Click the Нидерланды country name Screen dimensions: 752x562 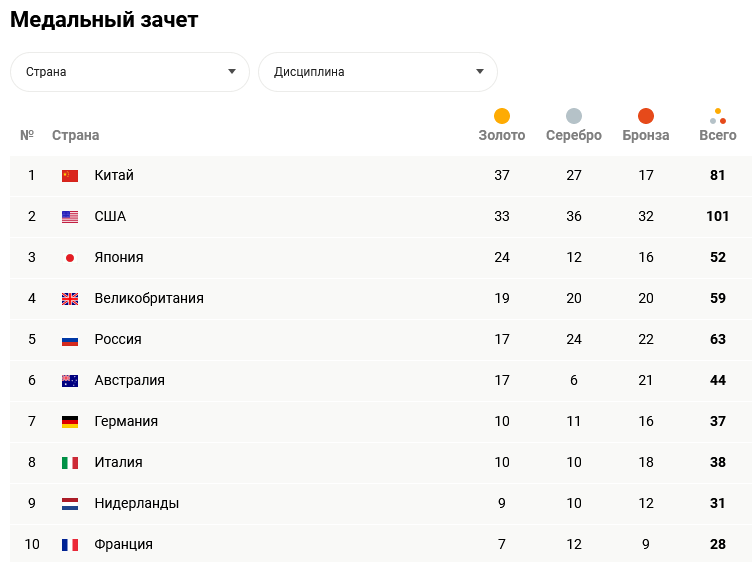(x=137, y=504)
